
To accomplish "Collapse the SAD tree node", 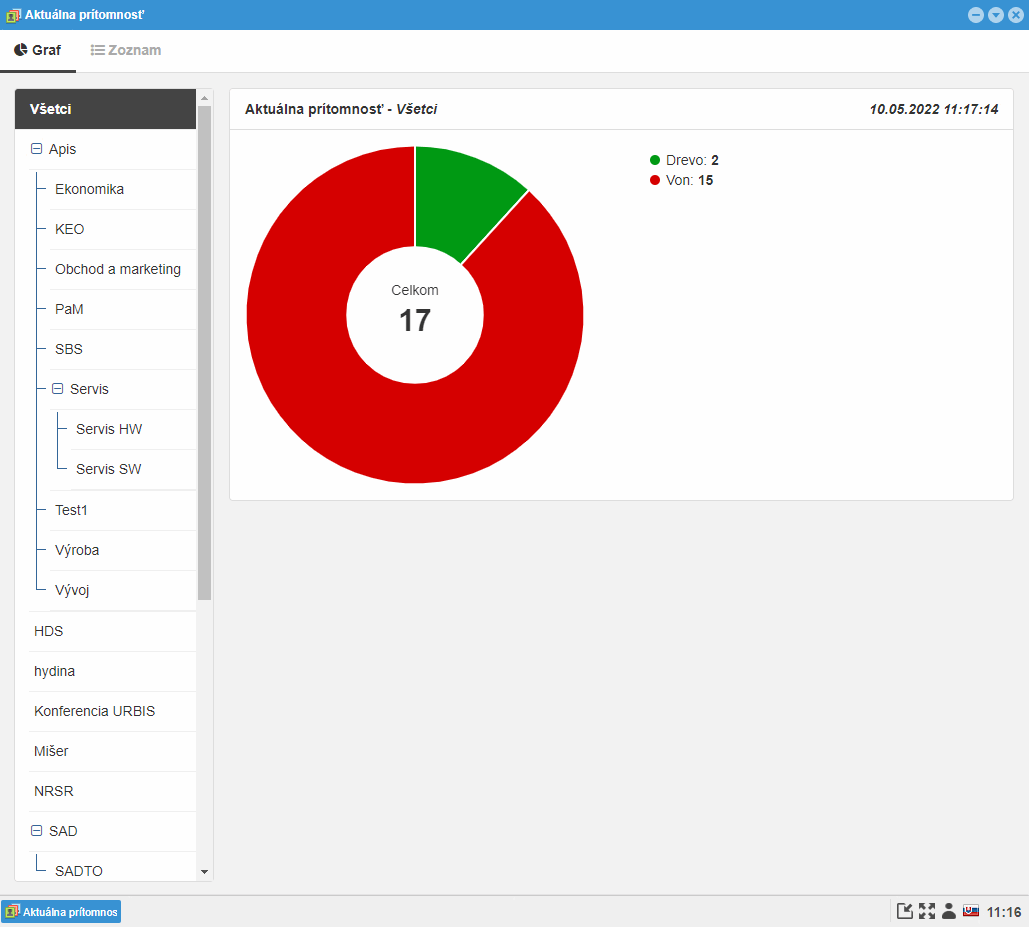I will point(37,831).
